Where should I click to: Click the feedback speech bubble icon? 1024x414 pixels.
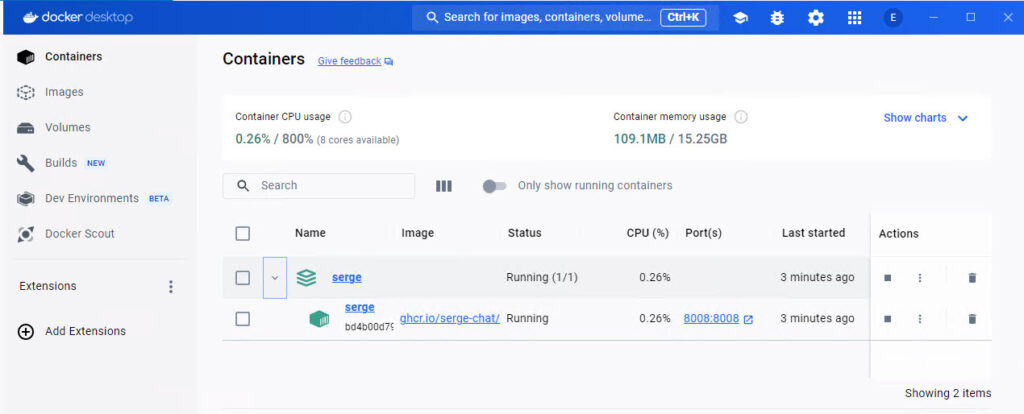tap(389, 61)
